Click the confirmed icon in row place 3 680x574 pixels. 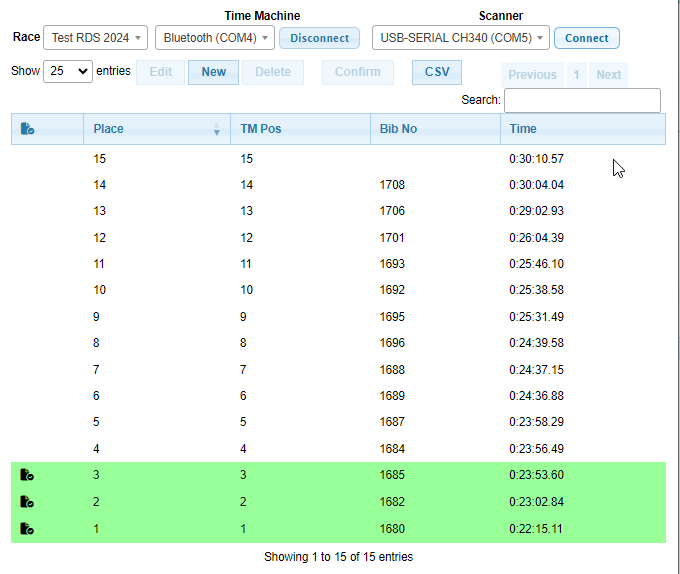(27, 475)
